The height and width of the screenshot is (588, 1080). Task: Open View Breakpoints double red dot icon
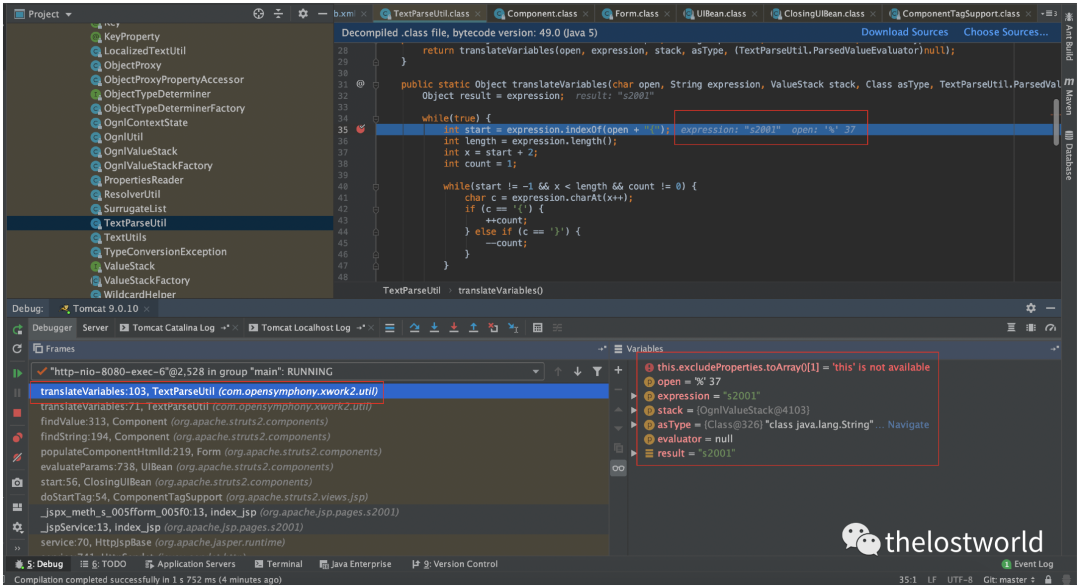pyautogui.click(x=17, y=438)
